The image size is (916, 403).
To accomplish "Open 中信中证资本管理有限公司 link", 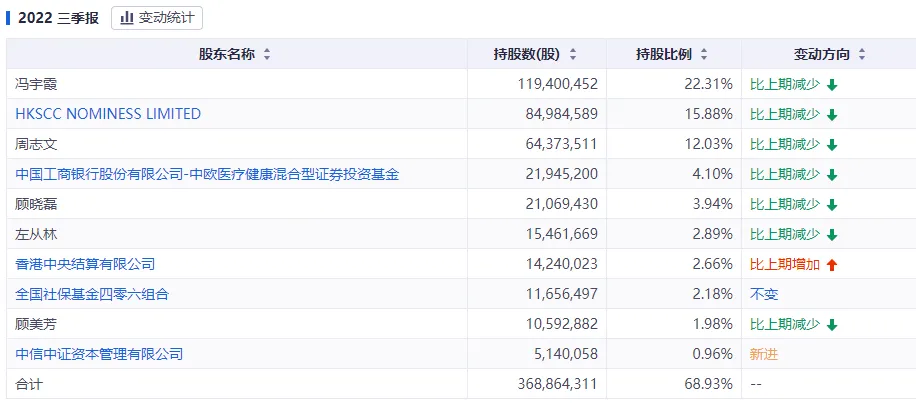I will pyautogui.click(x=99, y=354).
